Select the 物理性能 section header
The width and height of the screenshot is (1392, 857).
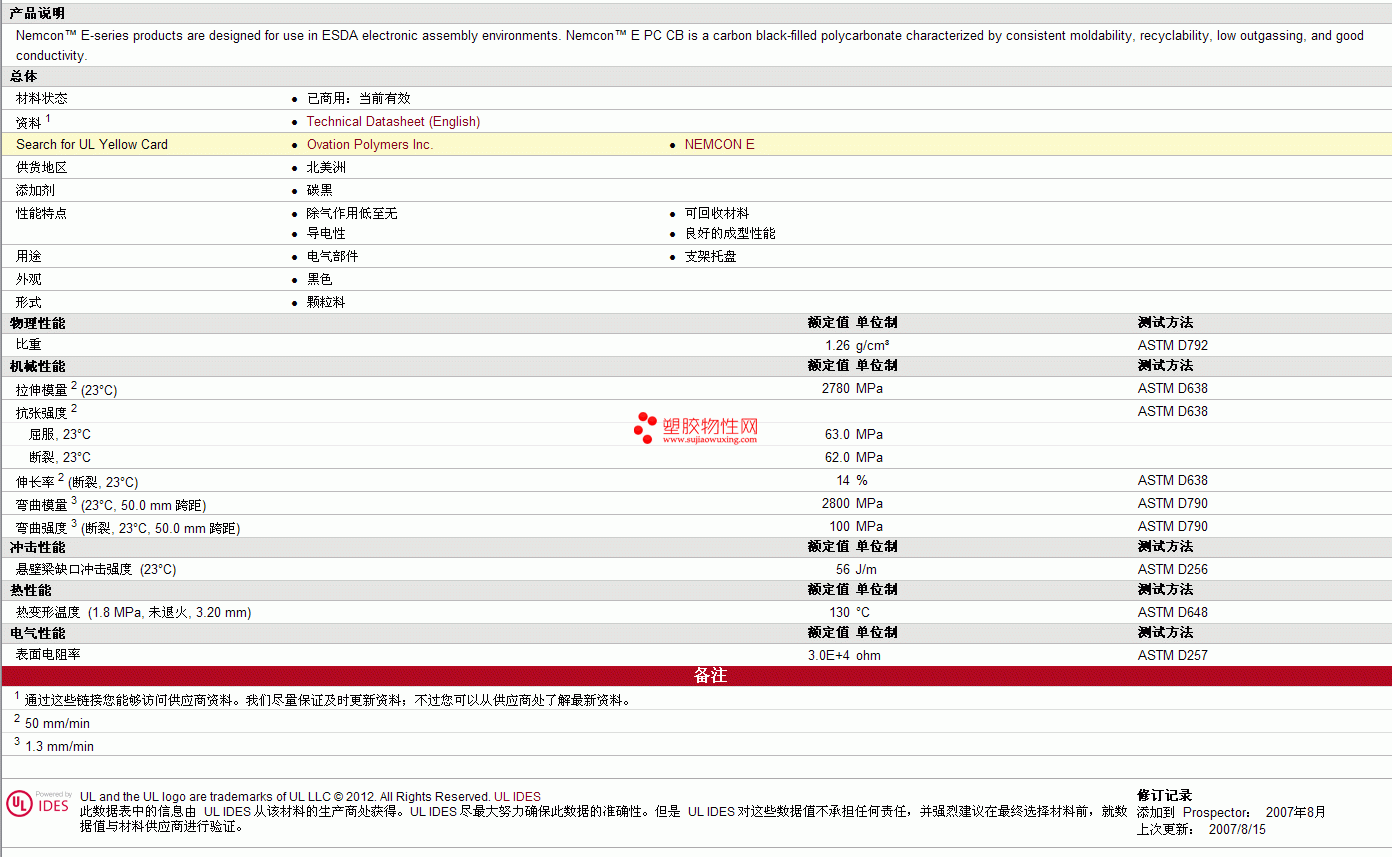tap(38, 323)
